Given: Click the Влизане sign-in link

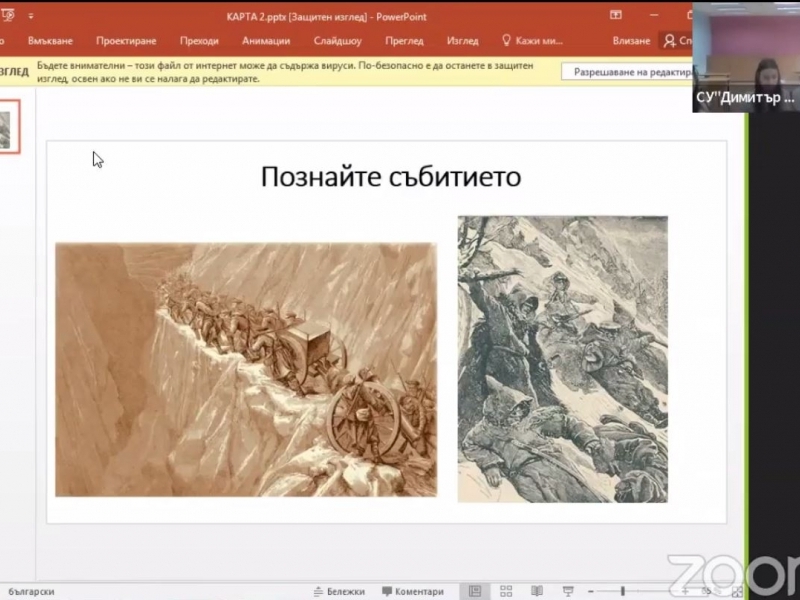Looking at the screenshot, I should [631, 41].
